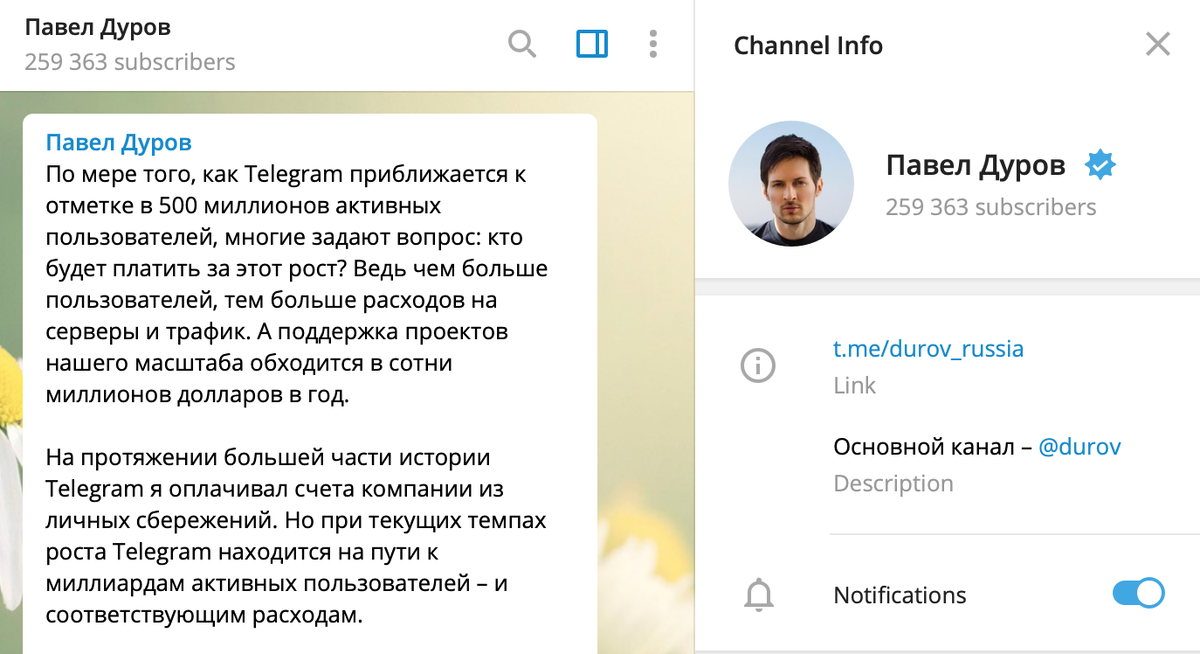The height and width of the screenshot is (654, 1200).
Task: Click the Channel Info heading
Action: (x=808, y=45)
